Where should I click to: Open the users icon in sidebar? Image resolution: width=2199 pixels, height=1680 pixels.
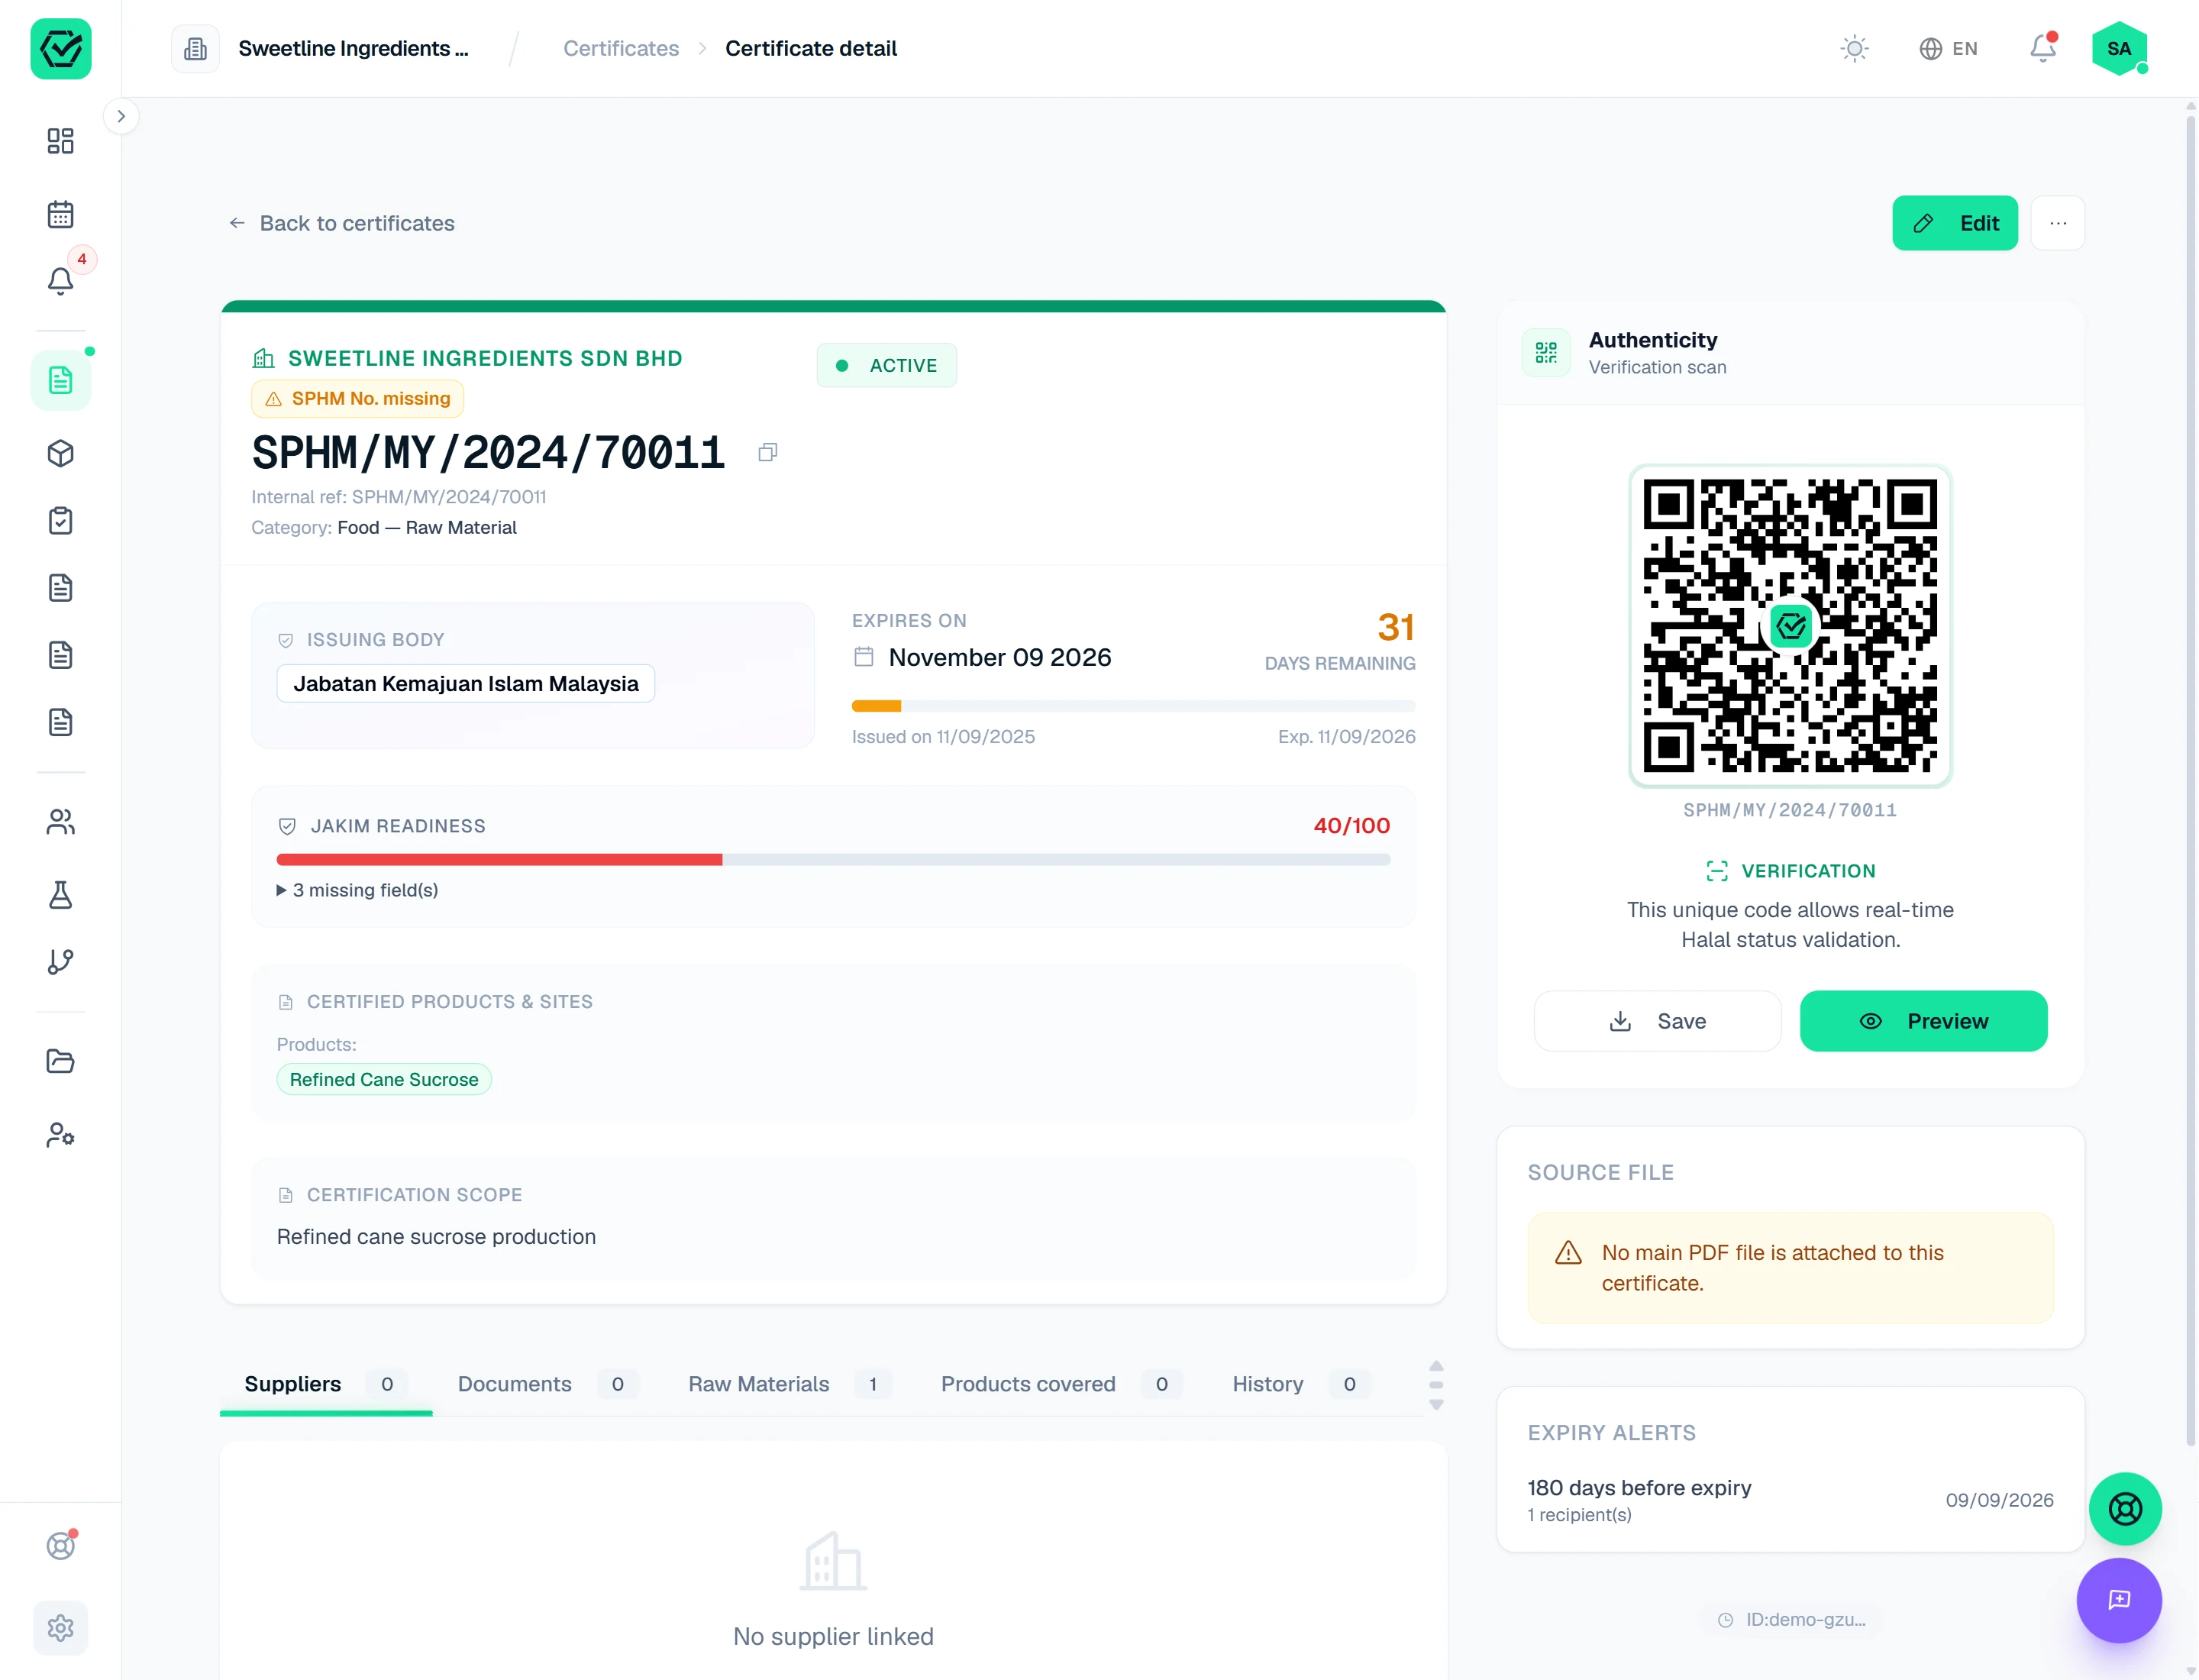pyautogui.click(x=60, y=822)
